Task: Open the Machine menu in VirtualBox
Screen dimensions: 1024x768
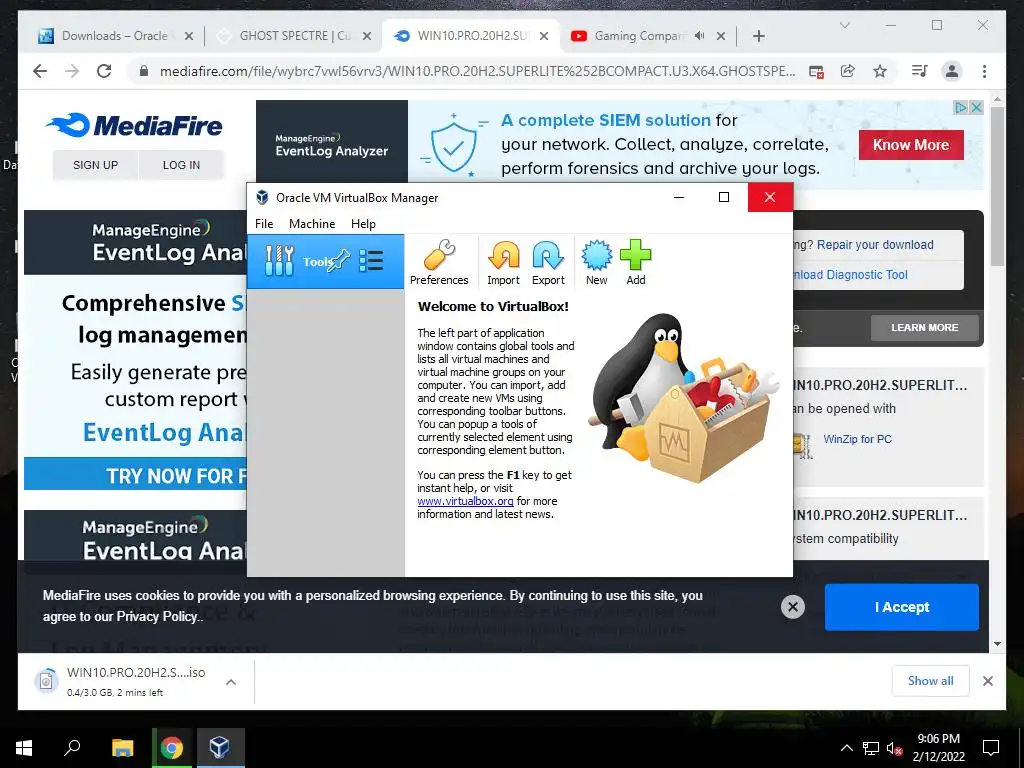Action: pyautogui.click(x=312, y=223)
